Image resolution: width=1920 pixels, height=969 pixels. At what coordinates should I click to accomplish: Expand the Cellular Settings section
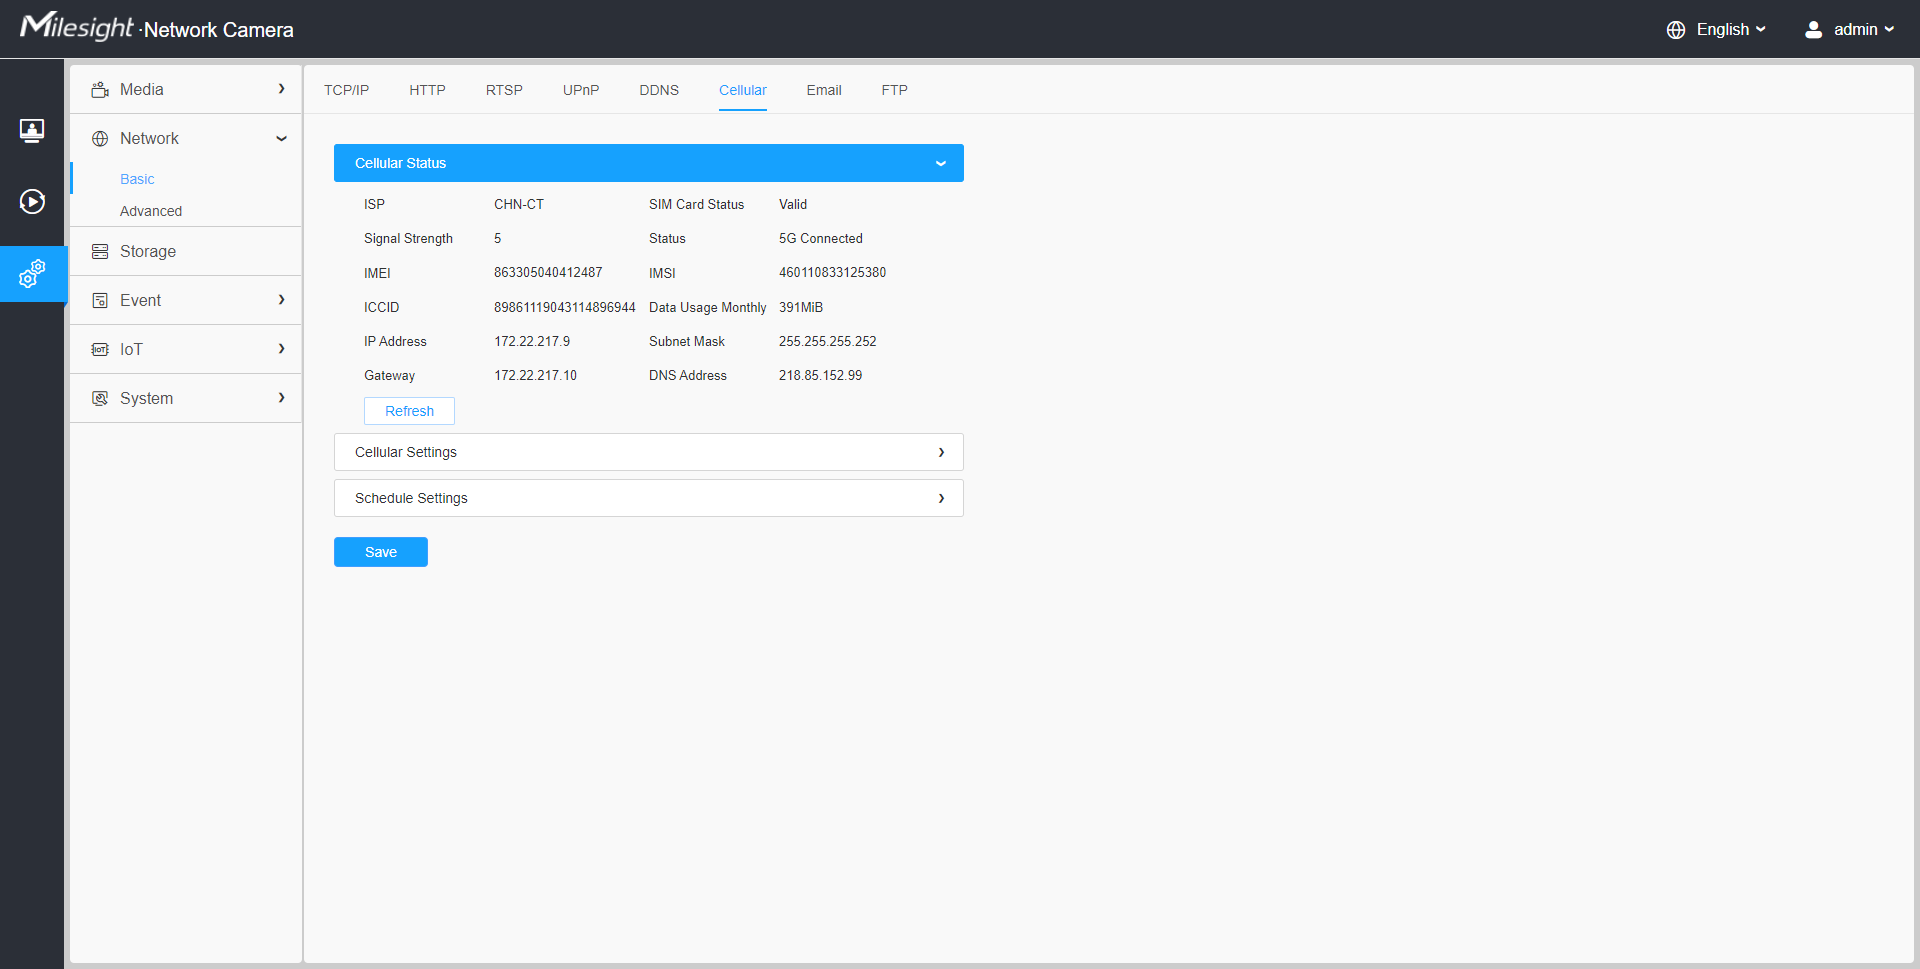[649, 452]
